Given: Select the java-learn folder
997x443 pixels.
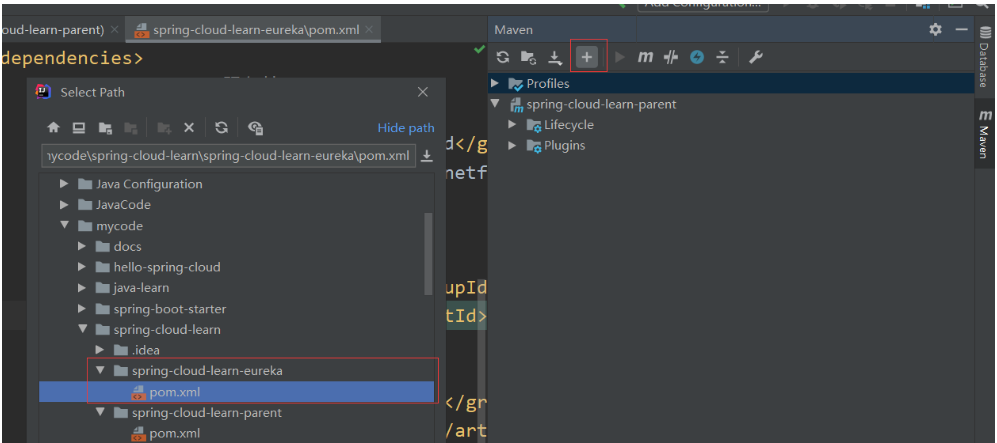Looking at the screenshot, I should tap(142, 288).
